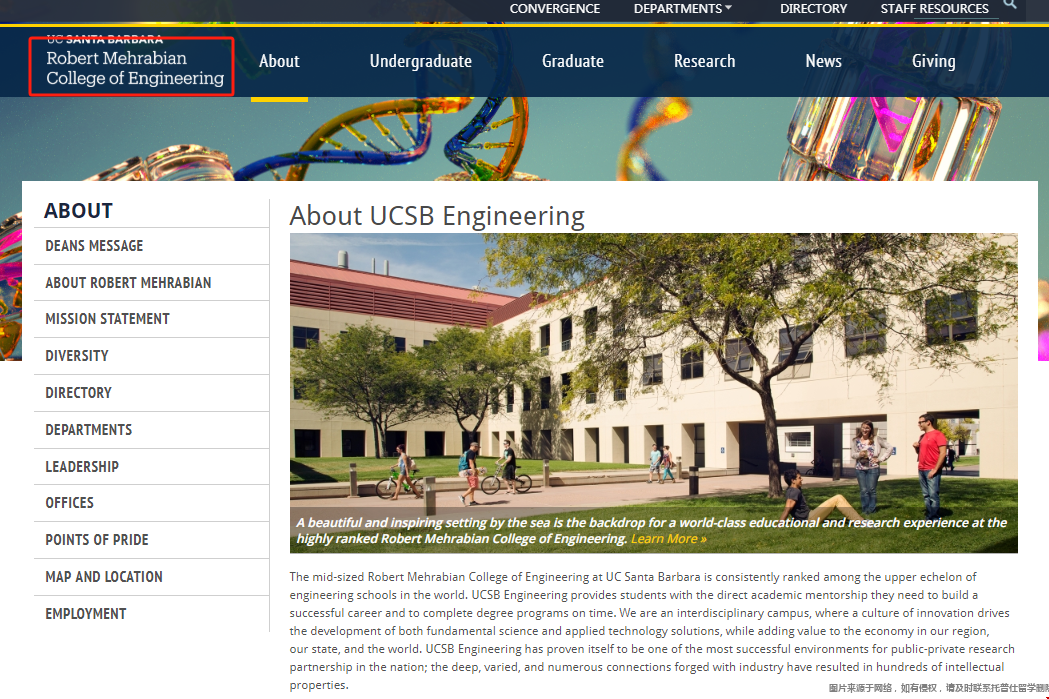
Task: Click the search magnifier icon
Action: (x=1010, y=5)
